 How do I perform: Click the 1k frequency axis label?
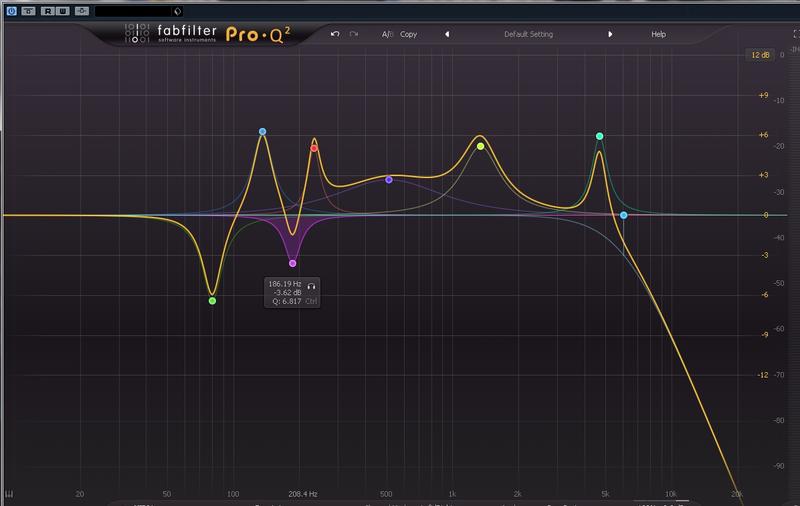click(452, 494)
